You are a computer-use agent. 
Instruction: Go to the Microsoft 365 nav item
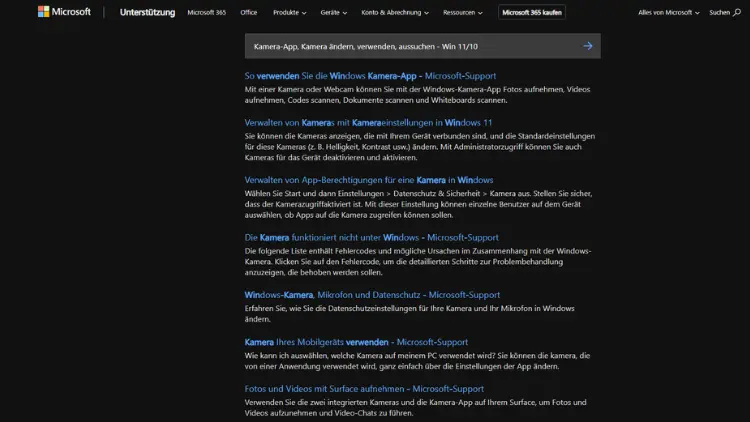coord(207,12)
